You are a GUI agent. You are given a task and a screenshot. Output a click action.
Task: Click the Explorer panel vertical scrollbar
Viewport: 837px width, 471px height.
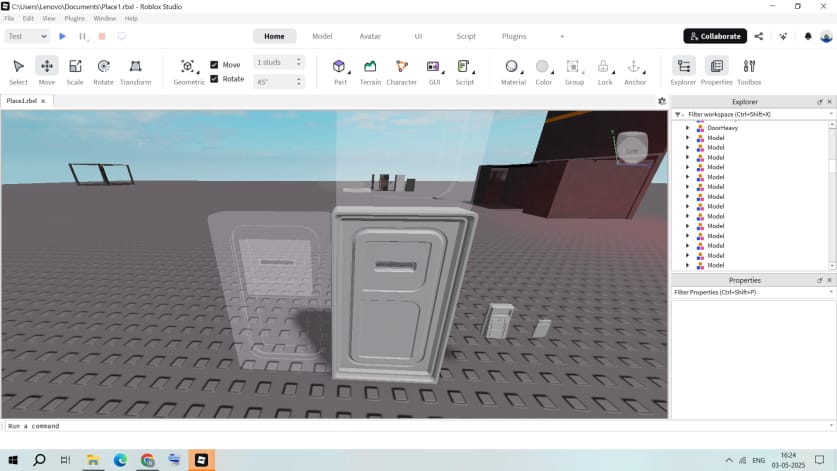click(x=832, y=195)
